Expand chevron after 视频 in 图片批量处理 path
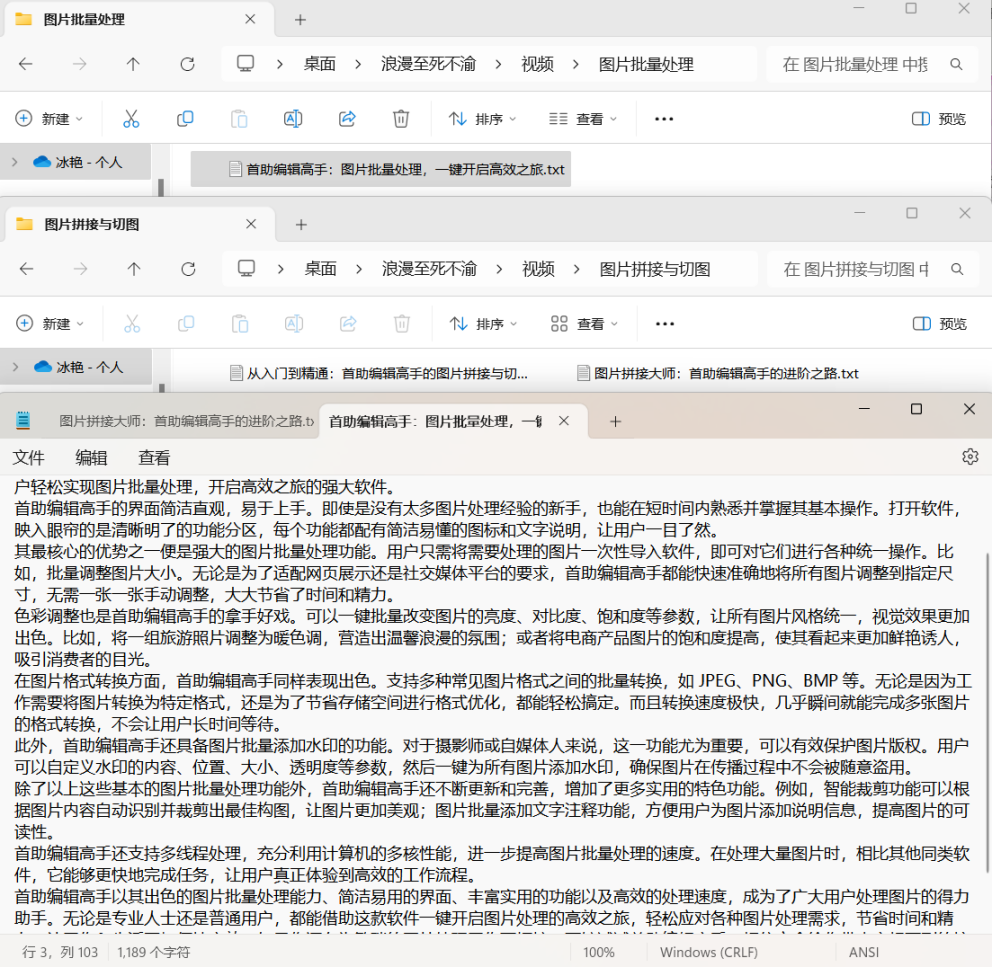 (x=575, y=64)
